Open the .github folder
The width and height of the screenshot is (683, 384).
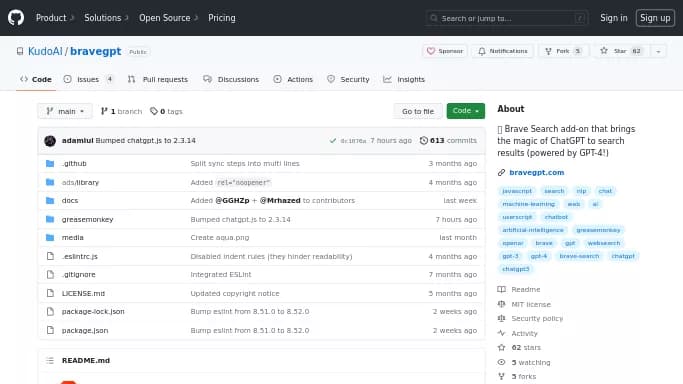[74, 164]
